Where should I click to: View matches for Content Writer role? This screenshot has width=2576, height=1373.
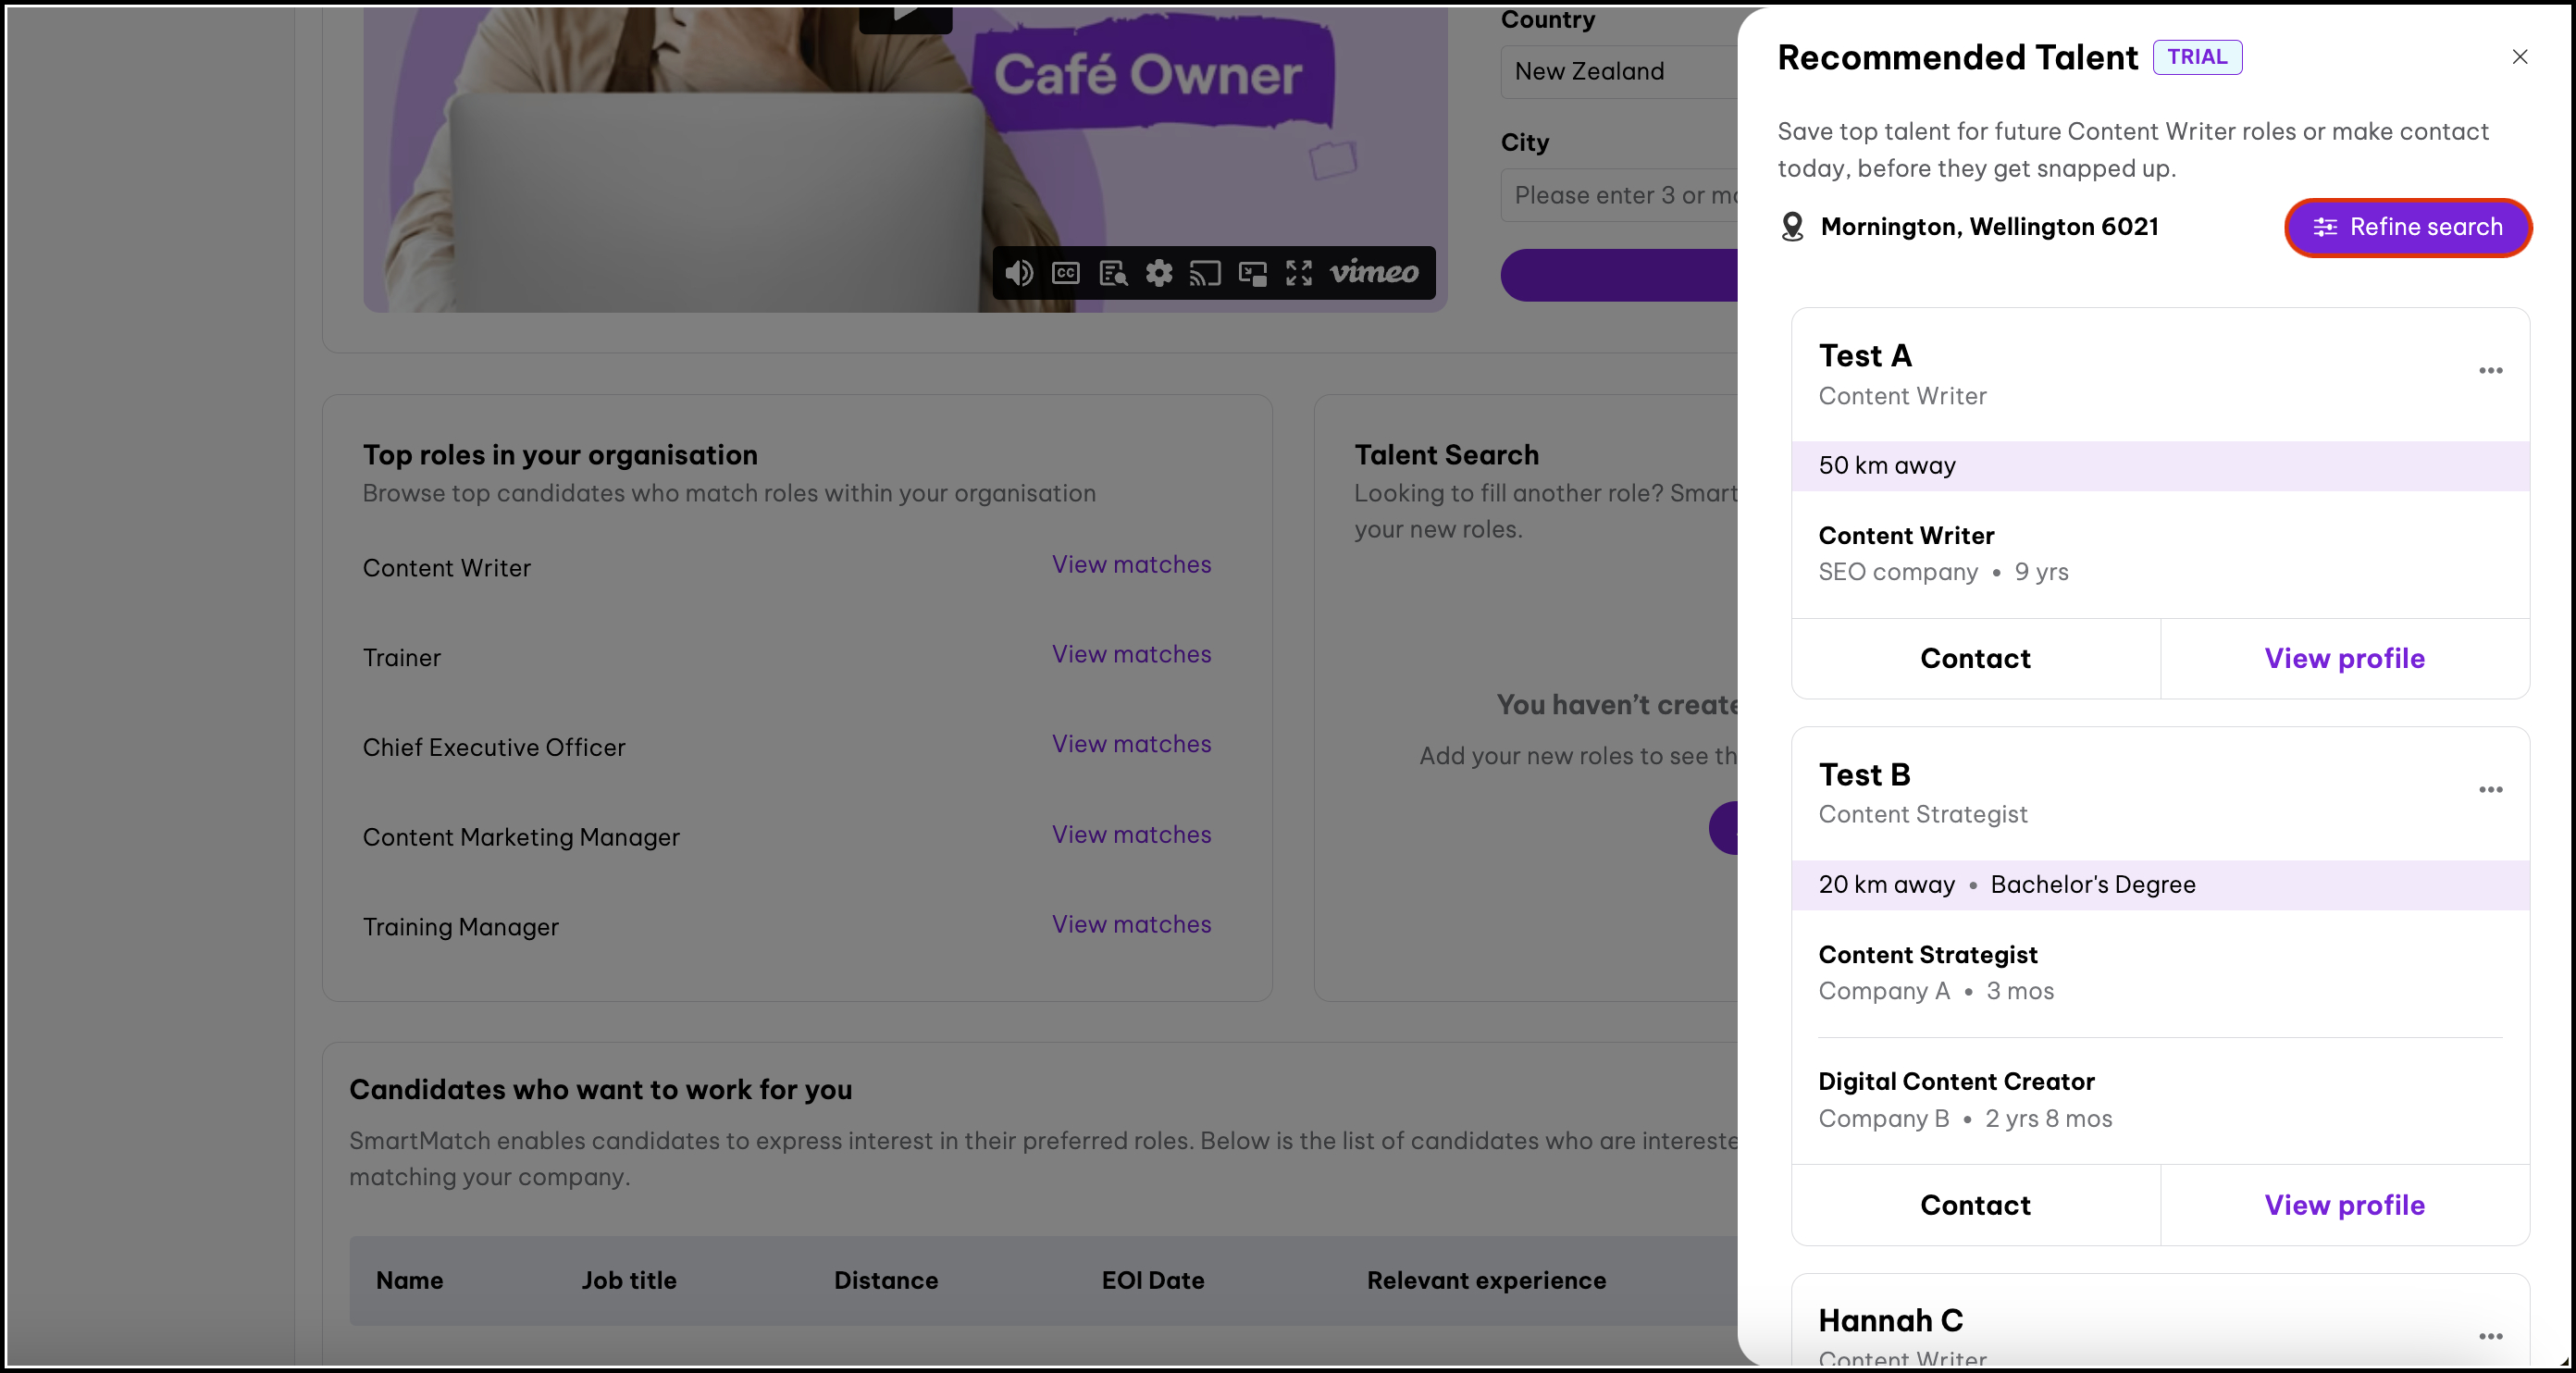[1131, 565]
